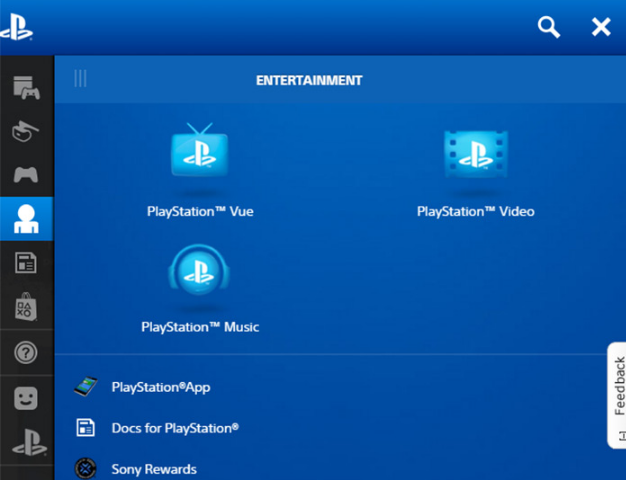Click the PlayStation logo in the header
Screen dimensions: 626x480
pos(17,27)
